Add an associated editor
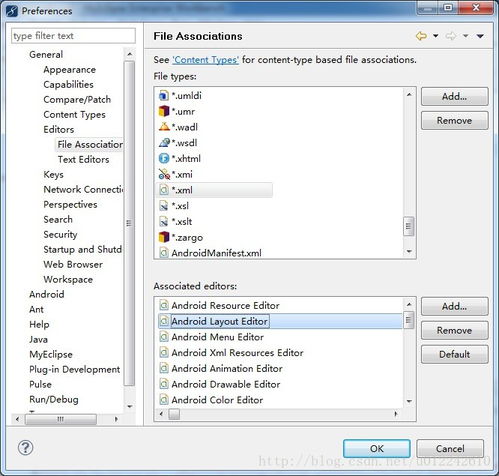499x476 pixels. pyautogui.click(x=454, y=306)
